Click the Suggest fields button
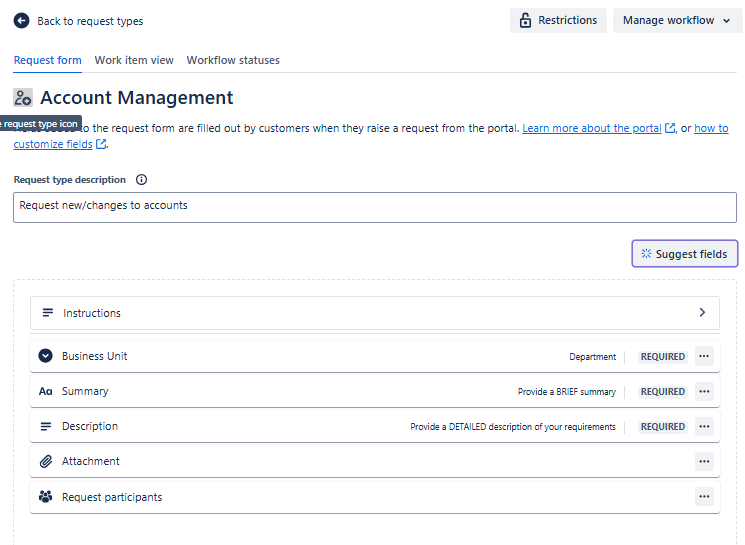The width and height of the screenshot is (745, 545). [685, 254]
